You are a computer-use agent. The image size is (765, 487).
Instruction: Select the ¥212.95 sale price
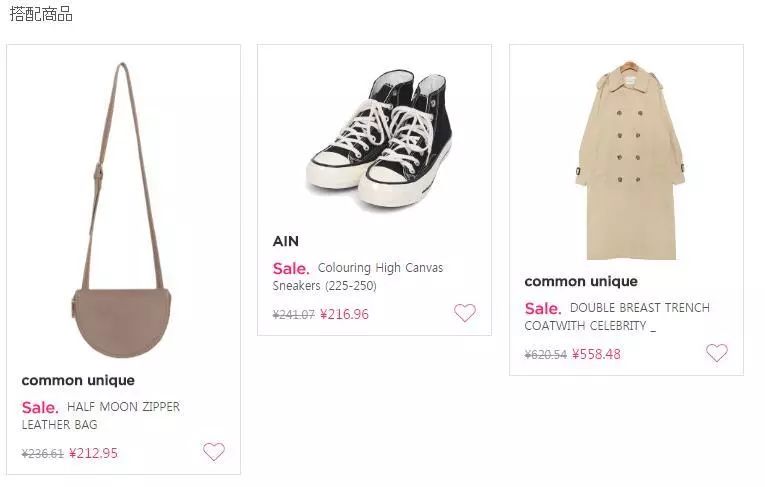coord(93,453)
